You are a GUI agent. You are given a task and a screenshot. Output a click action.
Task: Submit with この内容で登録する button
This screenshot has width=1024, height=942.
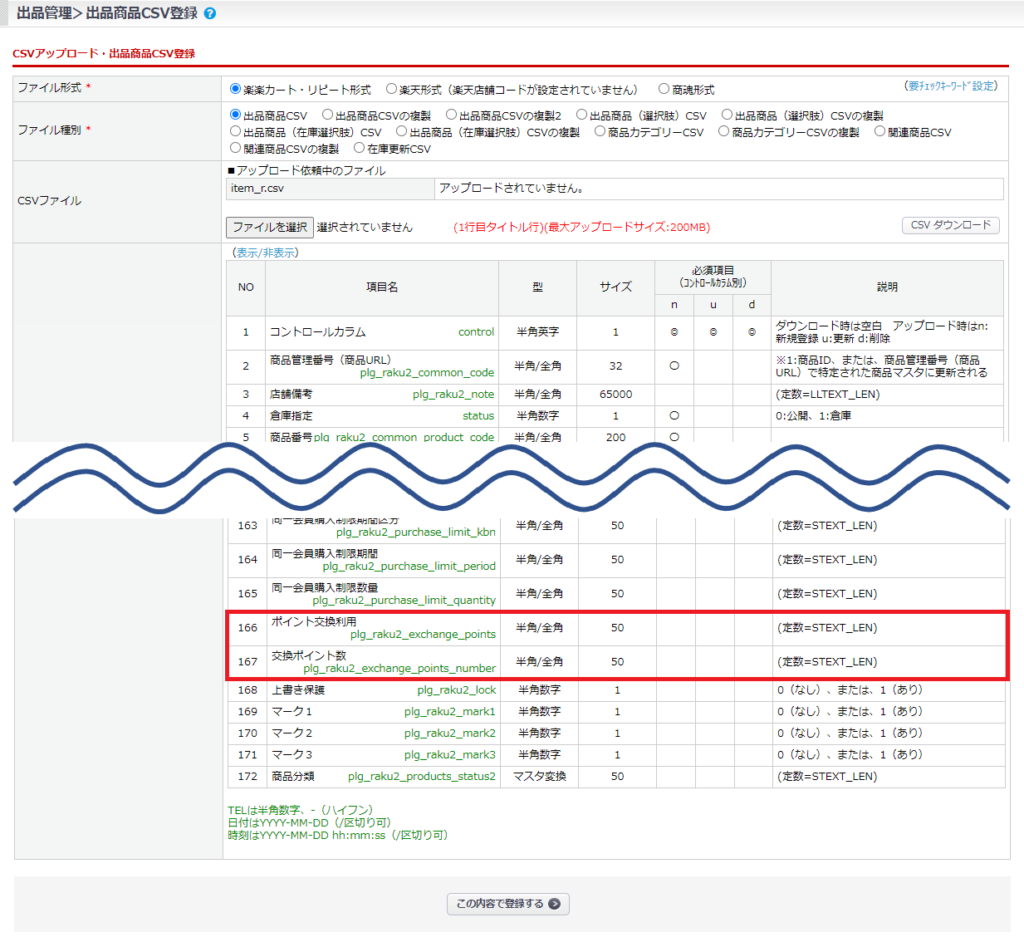click(508, 904)
